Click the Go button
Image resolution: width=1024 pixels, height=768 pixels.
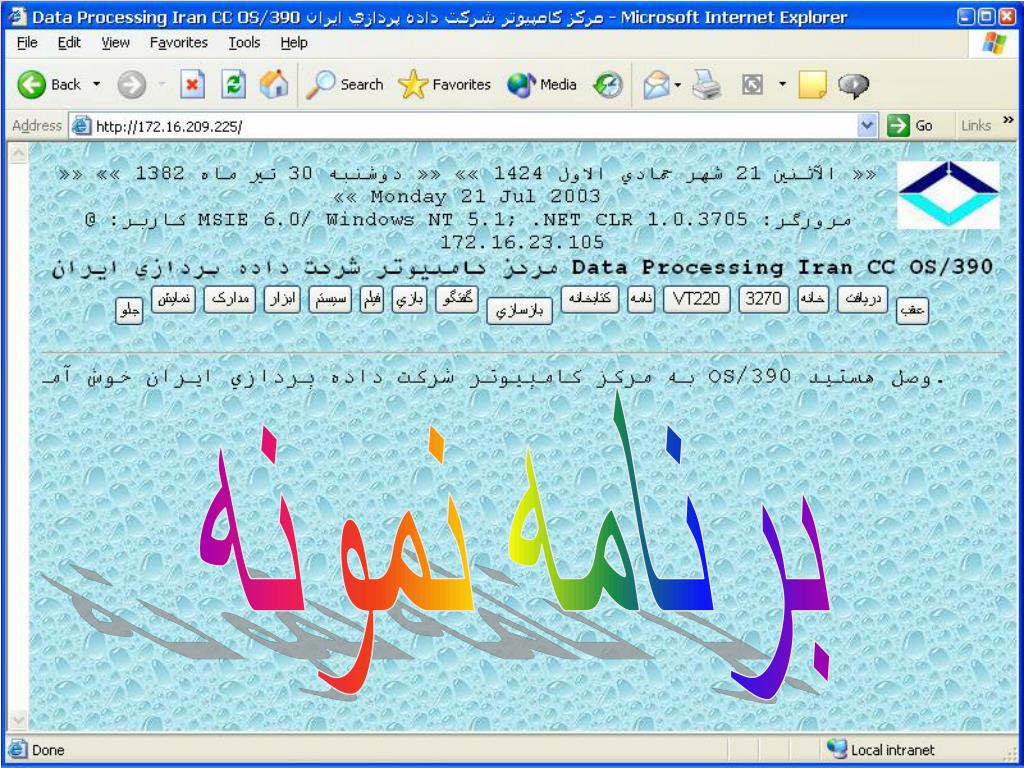[910, 126]
